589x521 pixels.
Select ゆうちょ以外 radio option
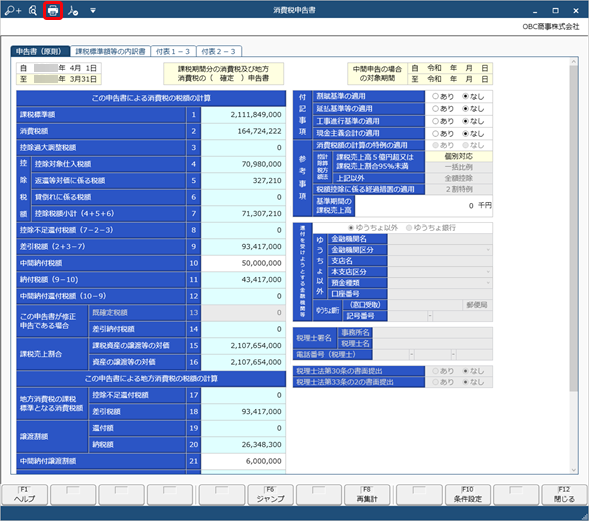(x=351, y=228)
